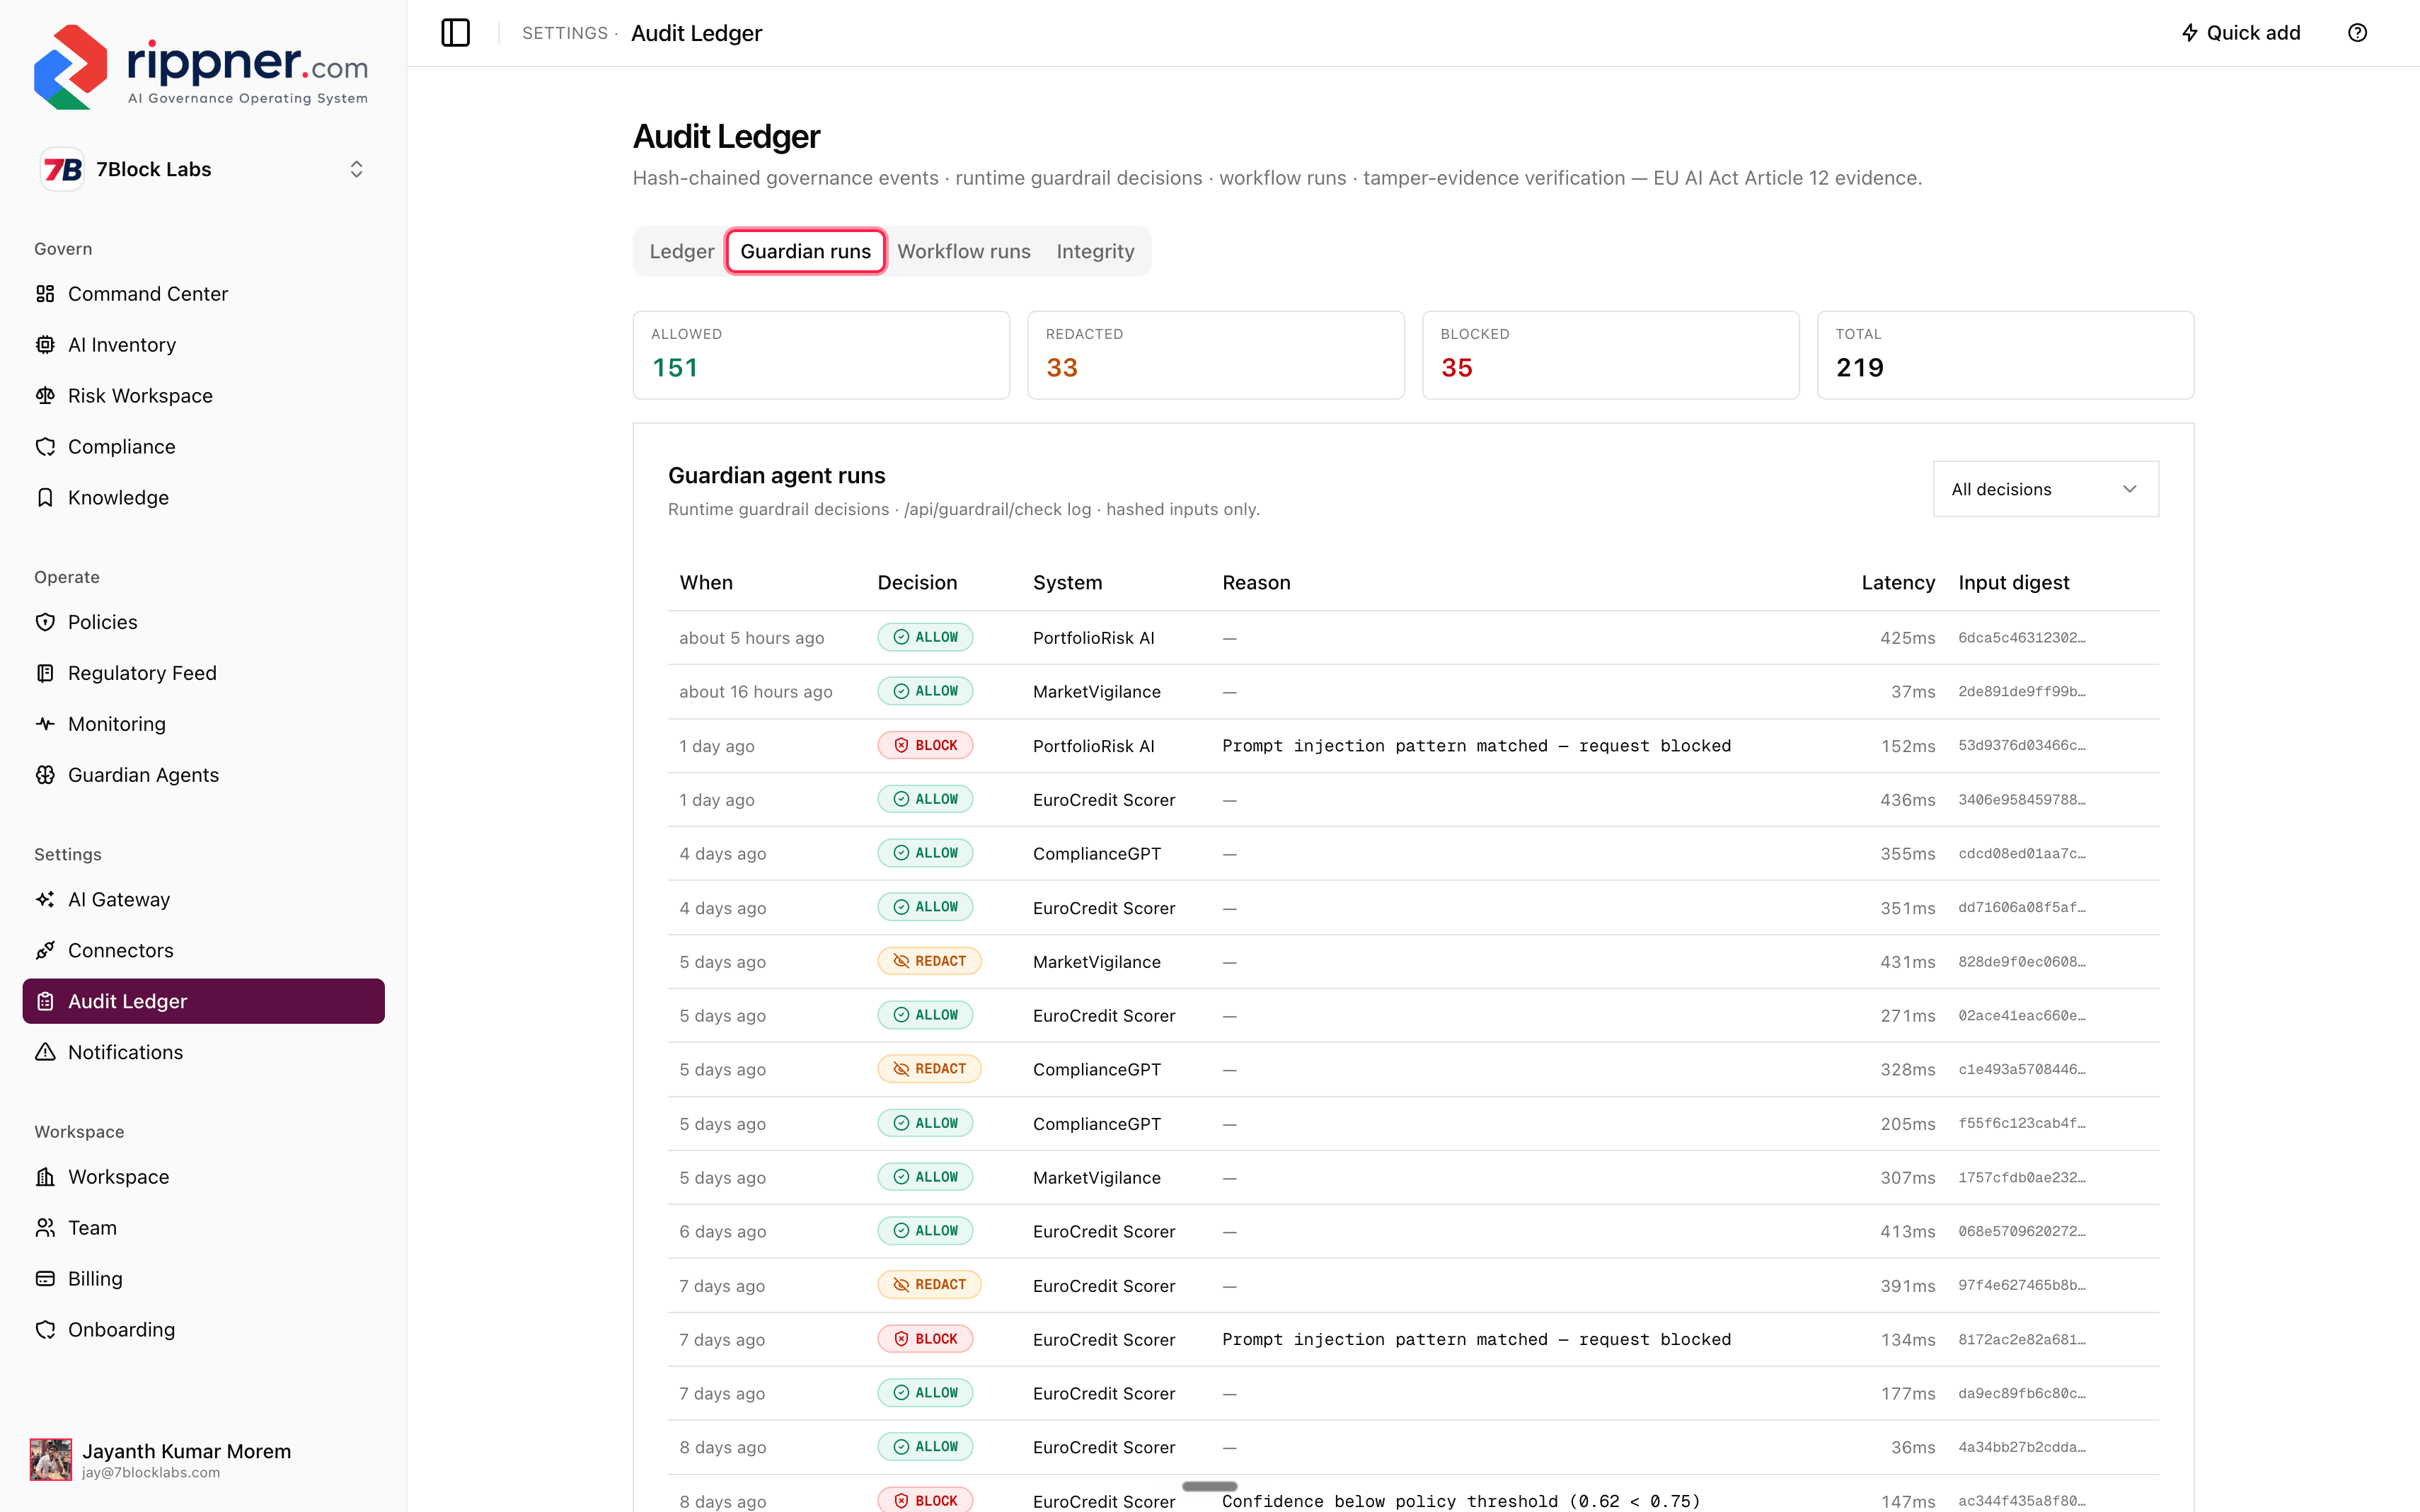Click Jayanth Kumar Morem avatar
This screenshot has height=1512, width=2420.
coord(51,1460)
